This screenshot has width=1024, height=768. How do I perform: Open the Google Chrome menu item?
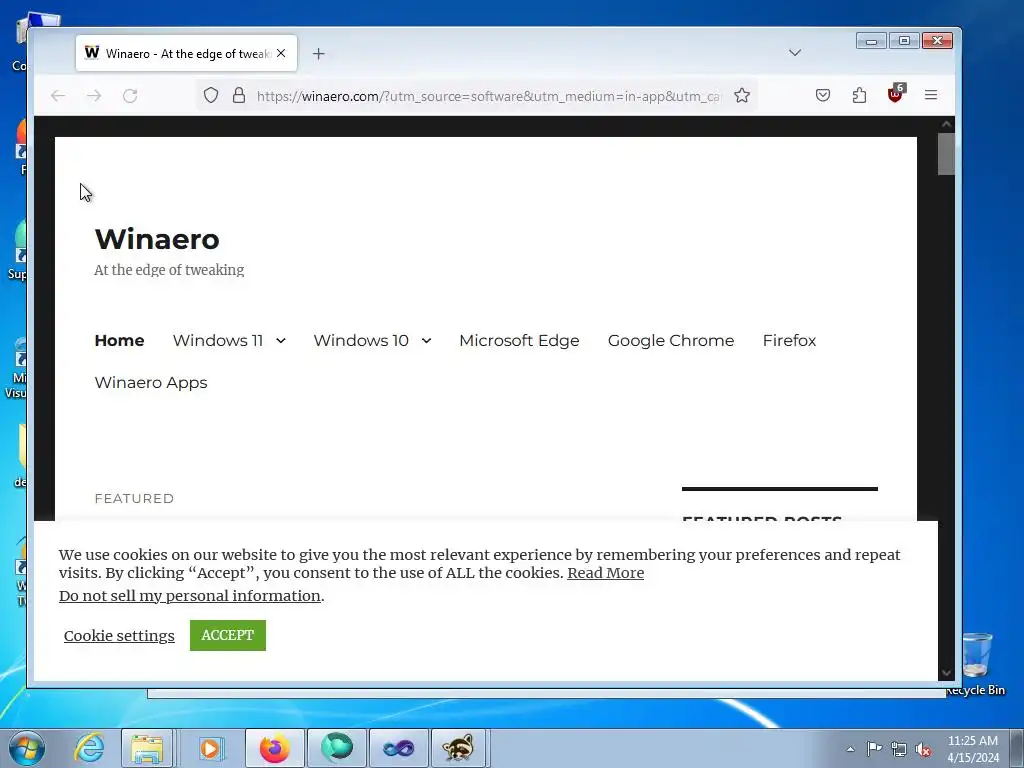tap(671, 340)
